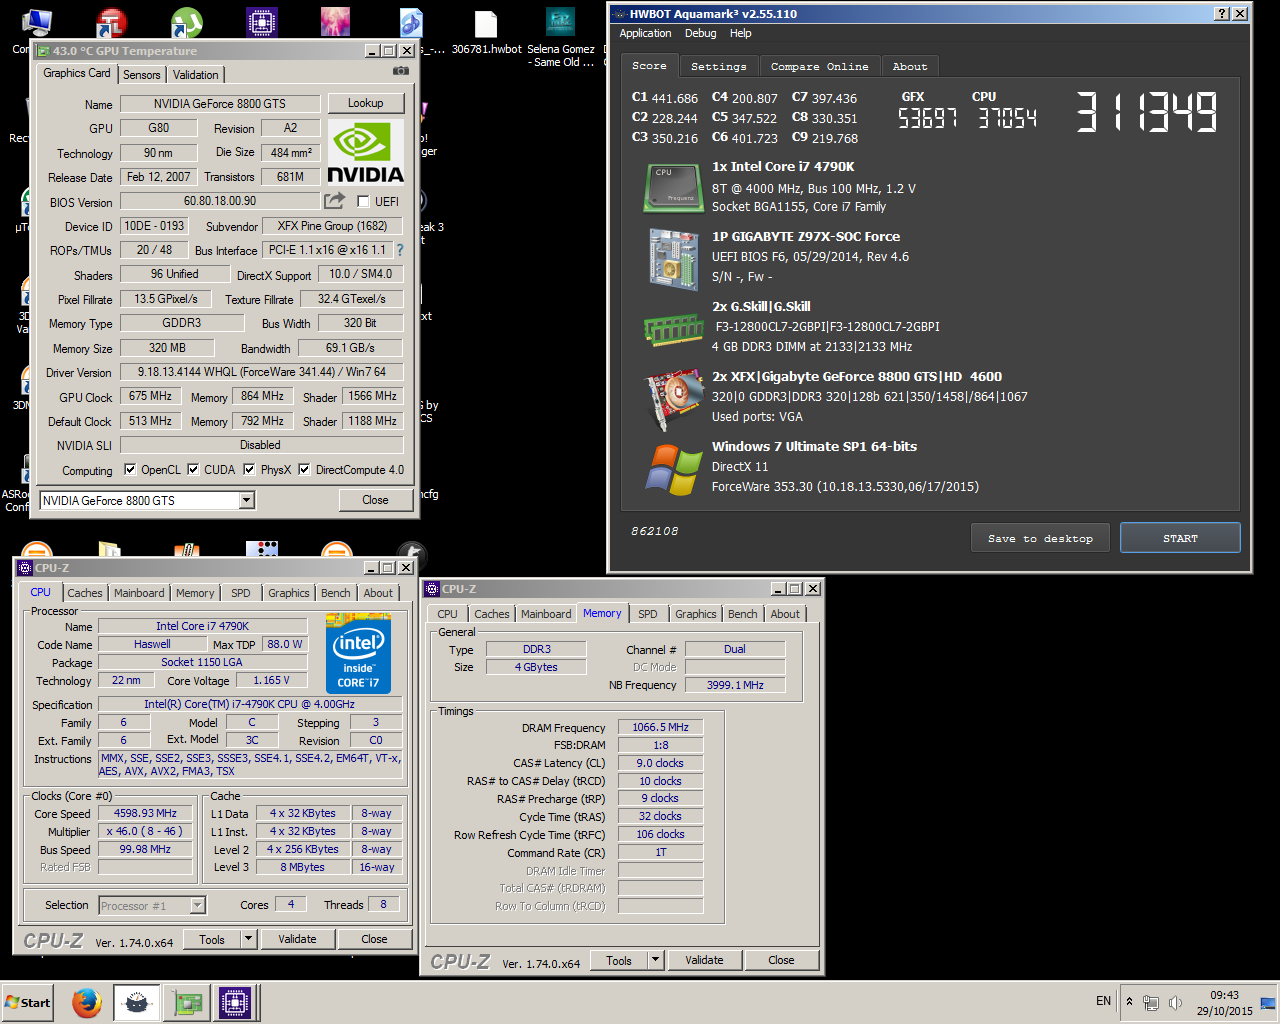Click the RAM module icon in Aquamark
Viewport: 1280px width, 1024px height.
coord(674,328)
